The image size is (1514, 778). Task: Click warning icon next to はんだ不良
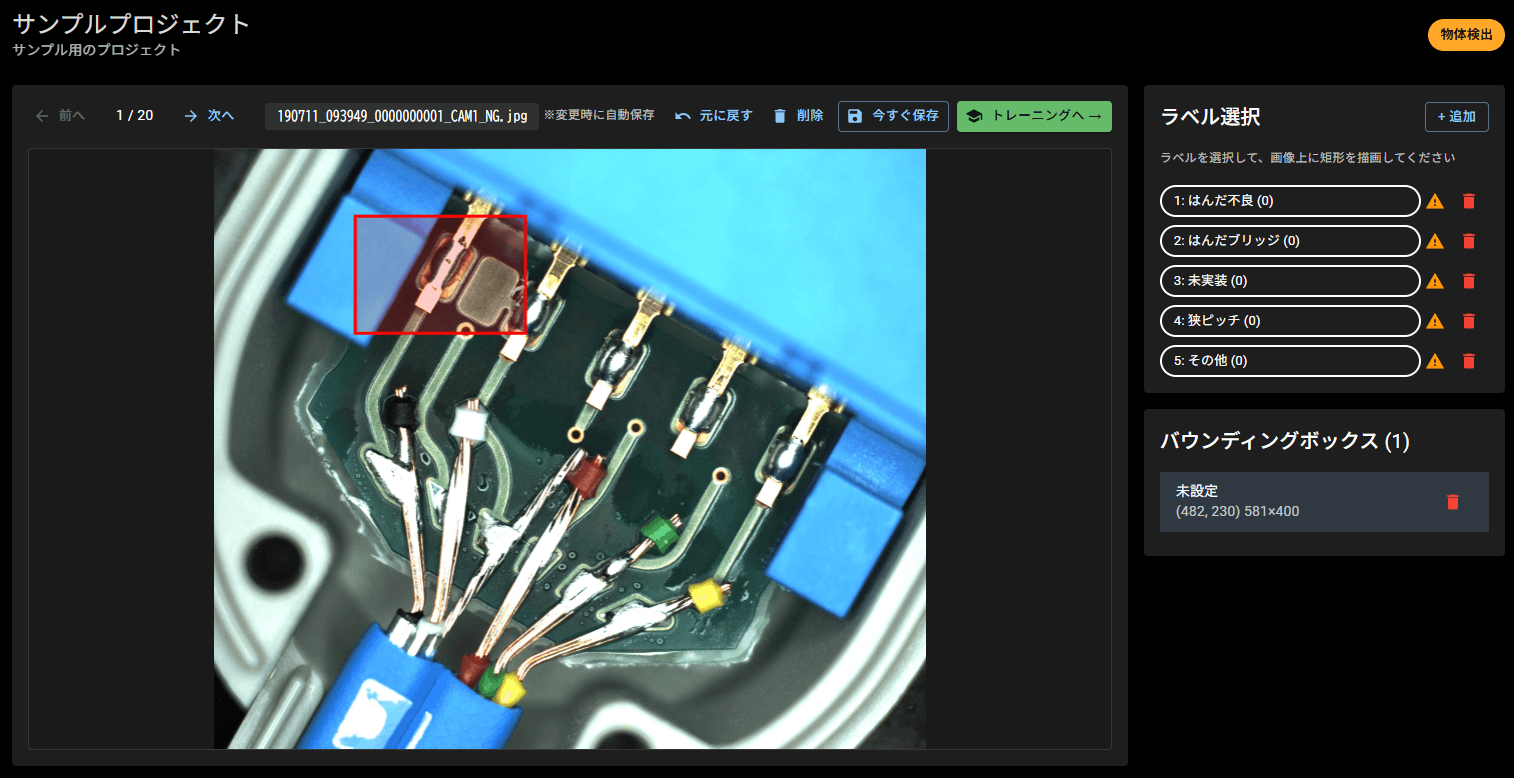click(1435, 201)
